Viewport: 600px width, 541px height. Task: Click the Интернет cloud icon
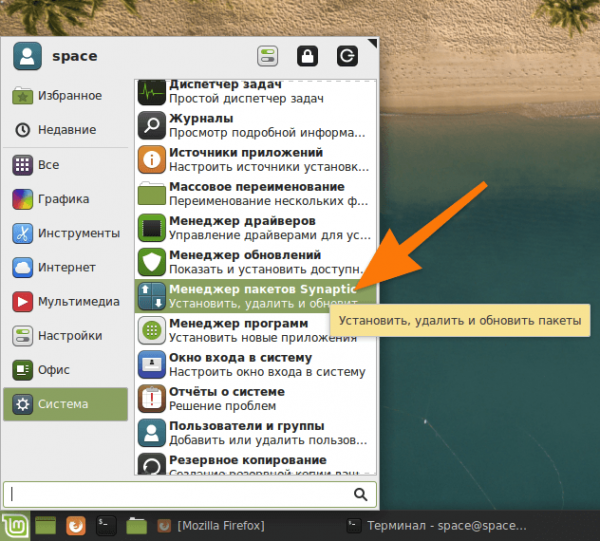tap(23, 267)
